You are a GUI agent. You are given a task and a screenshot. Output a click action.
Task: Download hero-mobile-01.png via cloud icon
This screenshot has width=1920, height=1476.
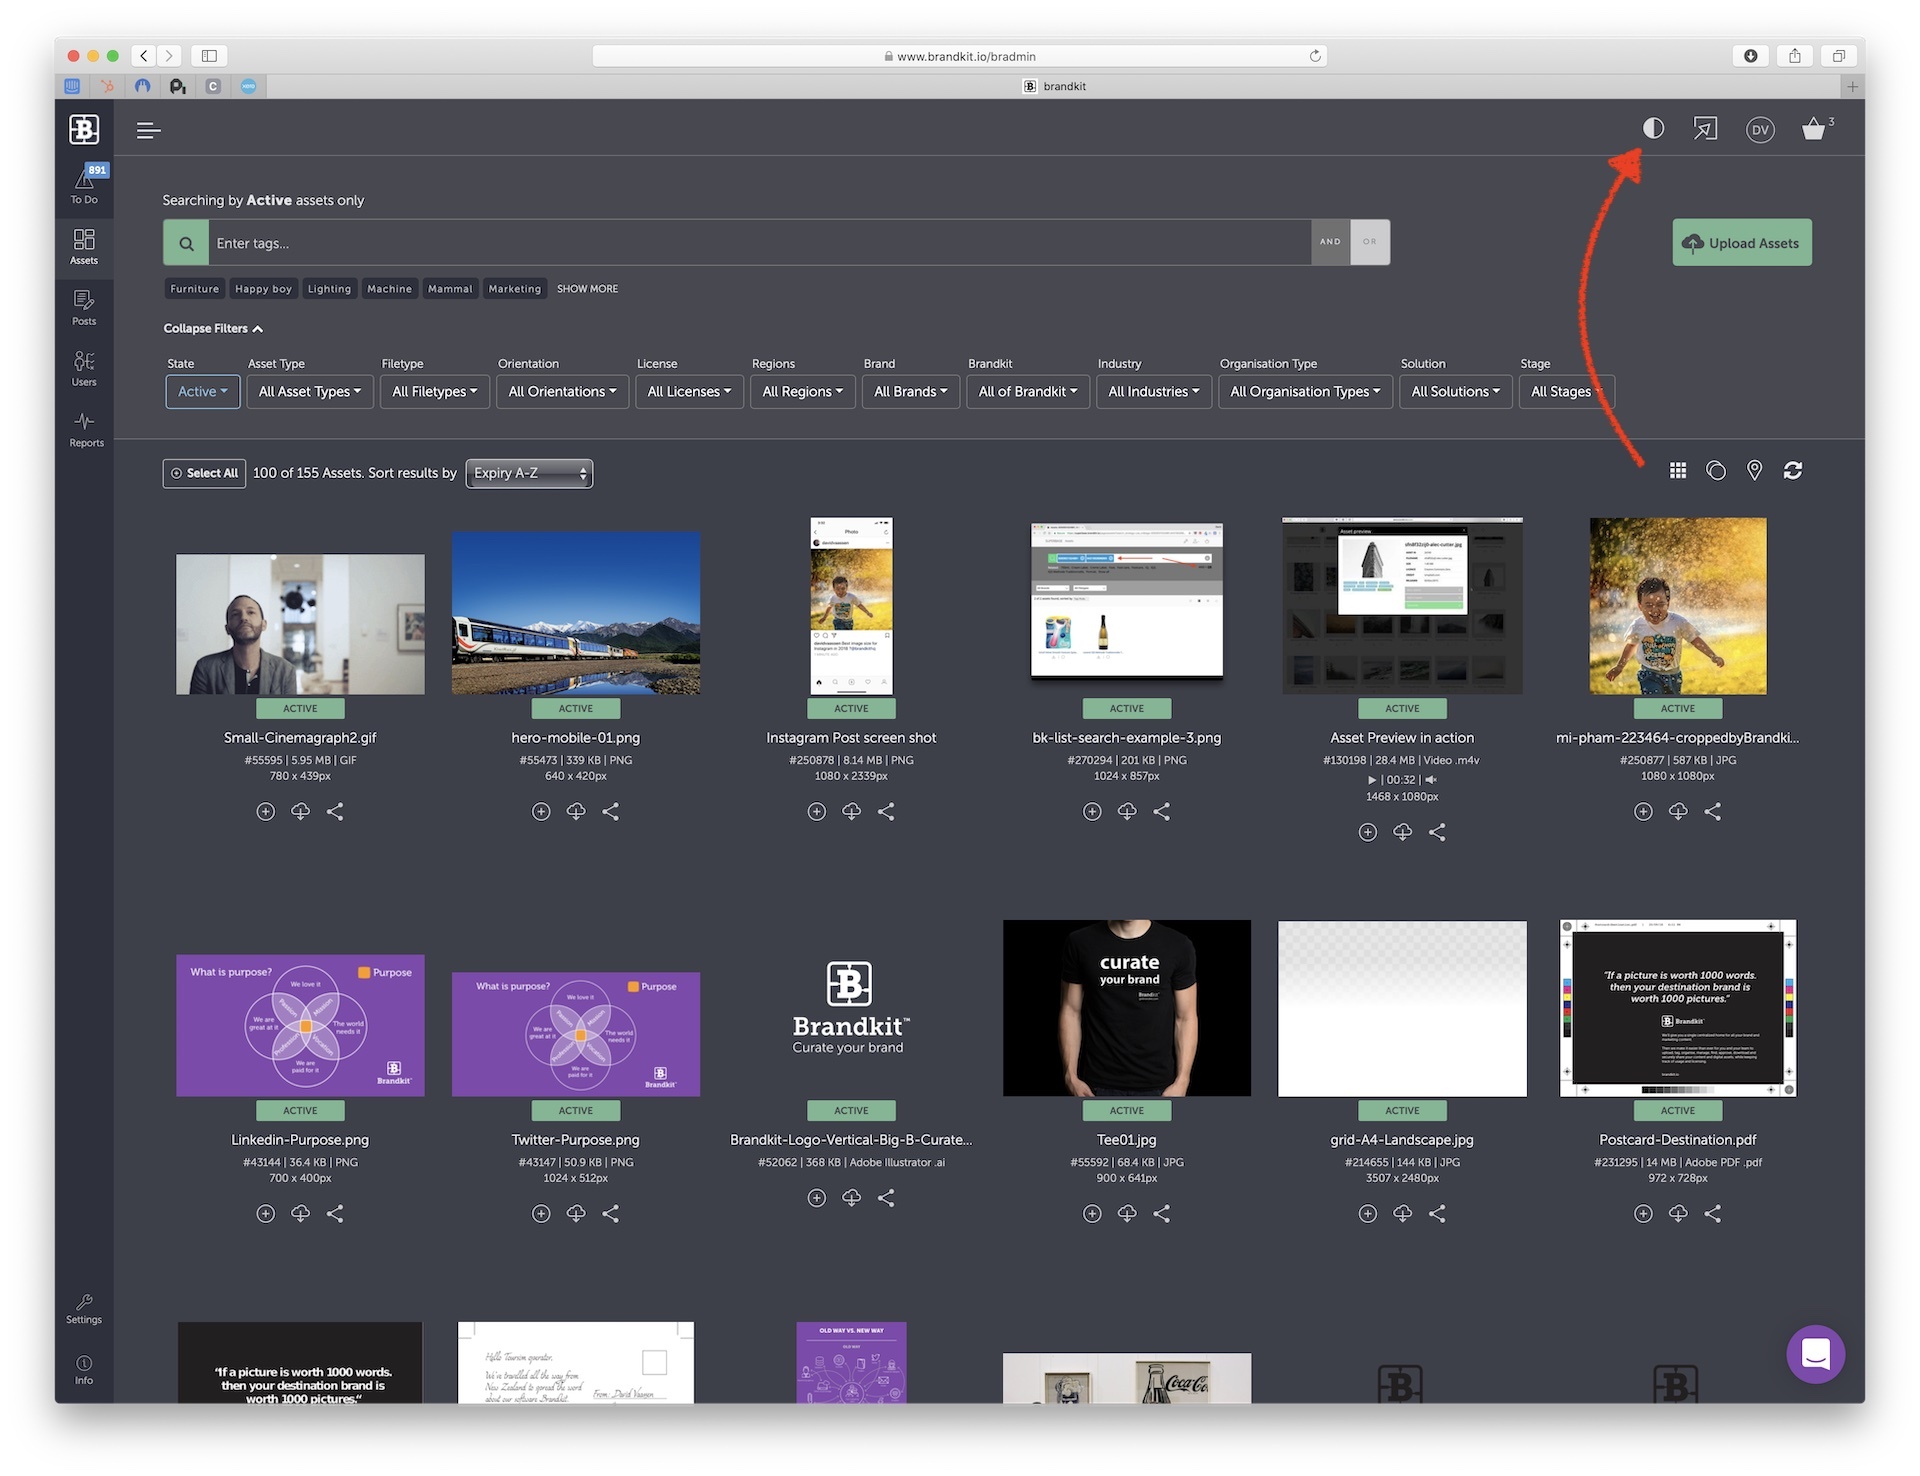pos(576,812)
